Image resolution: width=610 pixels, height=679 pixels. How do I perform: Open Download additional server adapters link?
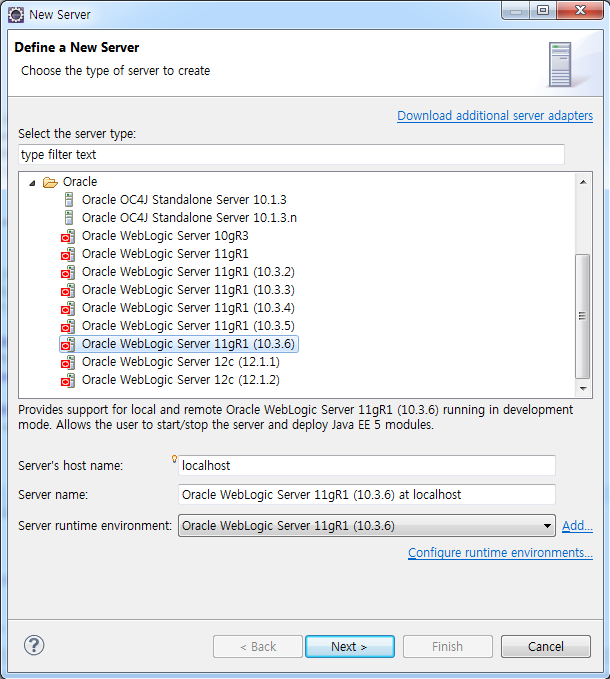pos(495,116)
